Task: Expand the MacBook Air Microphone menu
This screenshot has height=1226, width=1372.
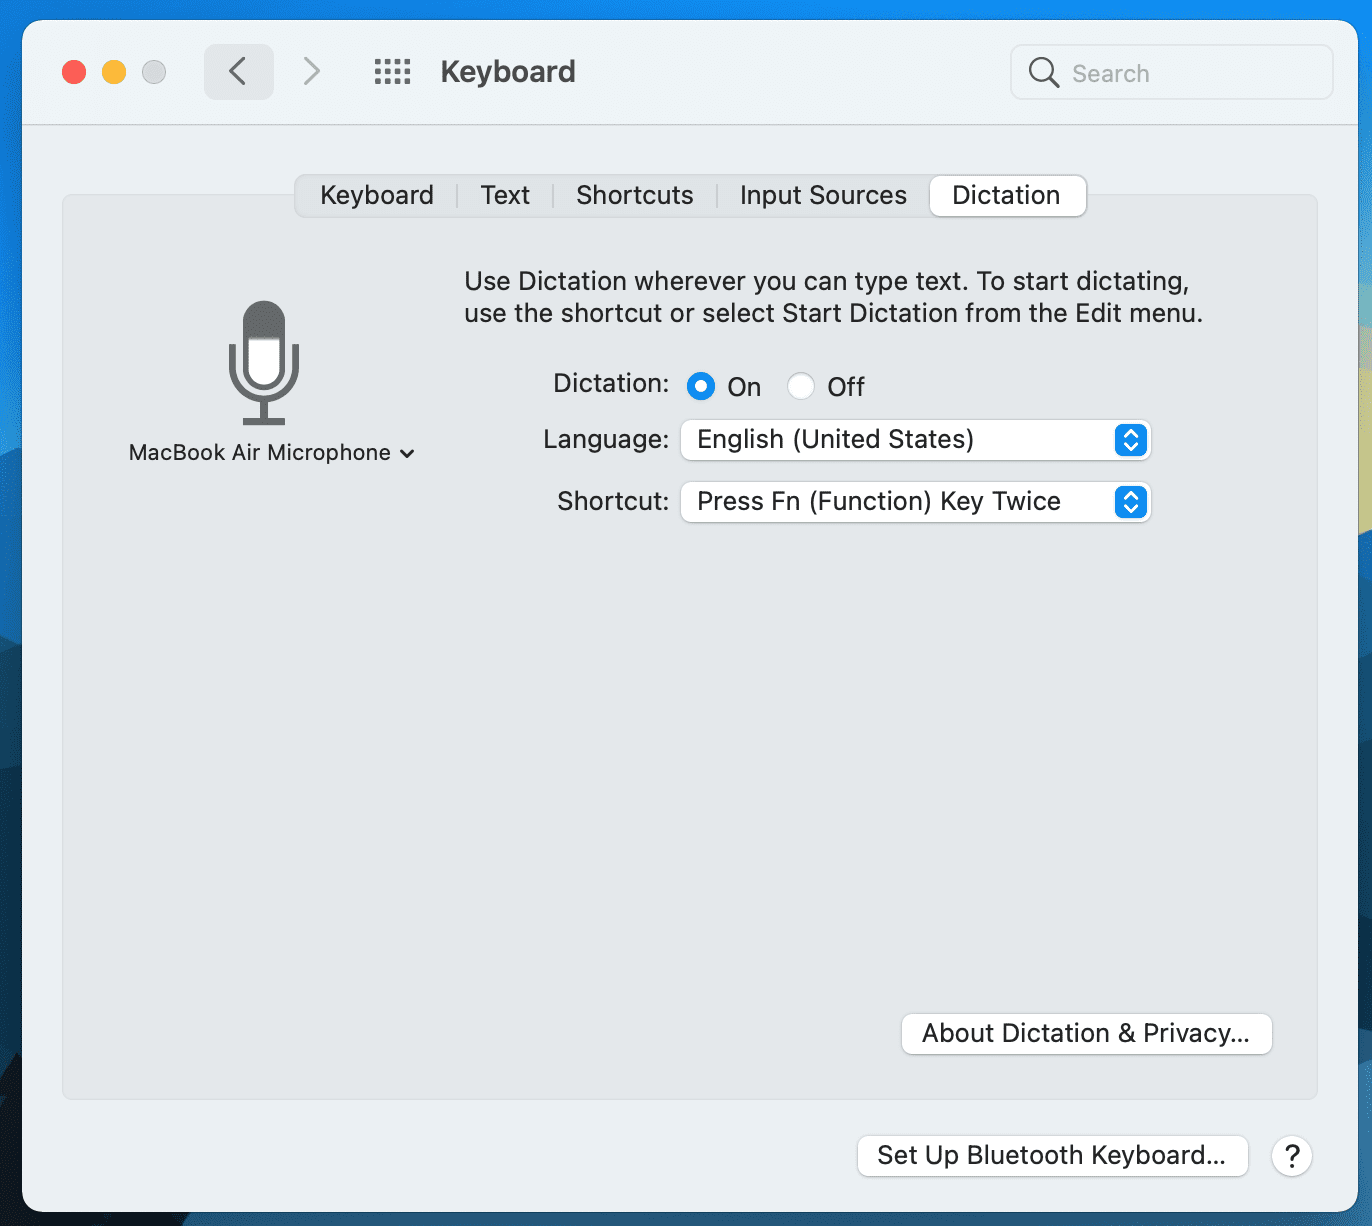Action: pyautogui.click(x=271, y=453)
